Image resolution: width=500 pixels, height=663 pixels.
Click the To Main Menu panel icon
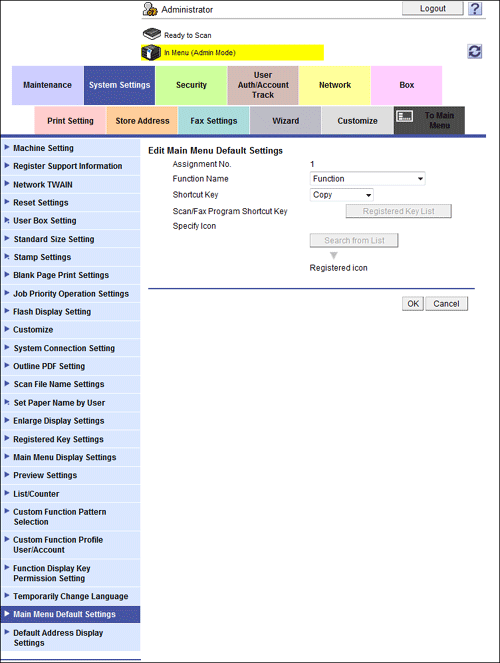point(405,116)
